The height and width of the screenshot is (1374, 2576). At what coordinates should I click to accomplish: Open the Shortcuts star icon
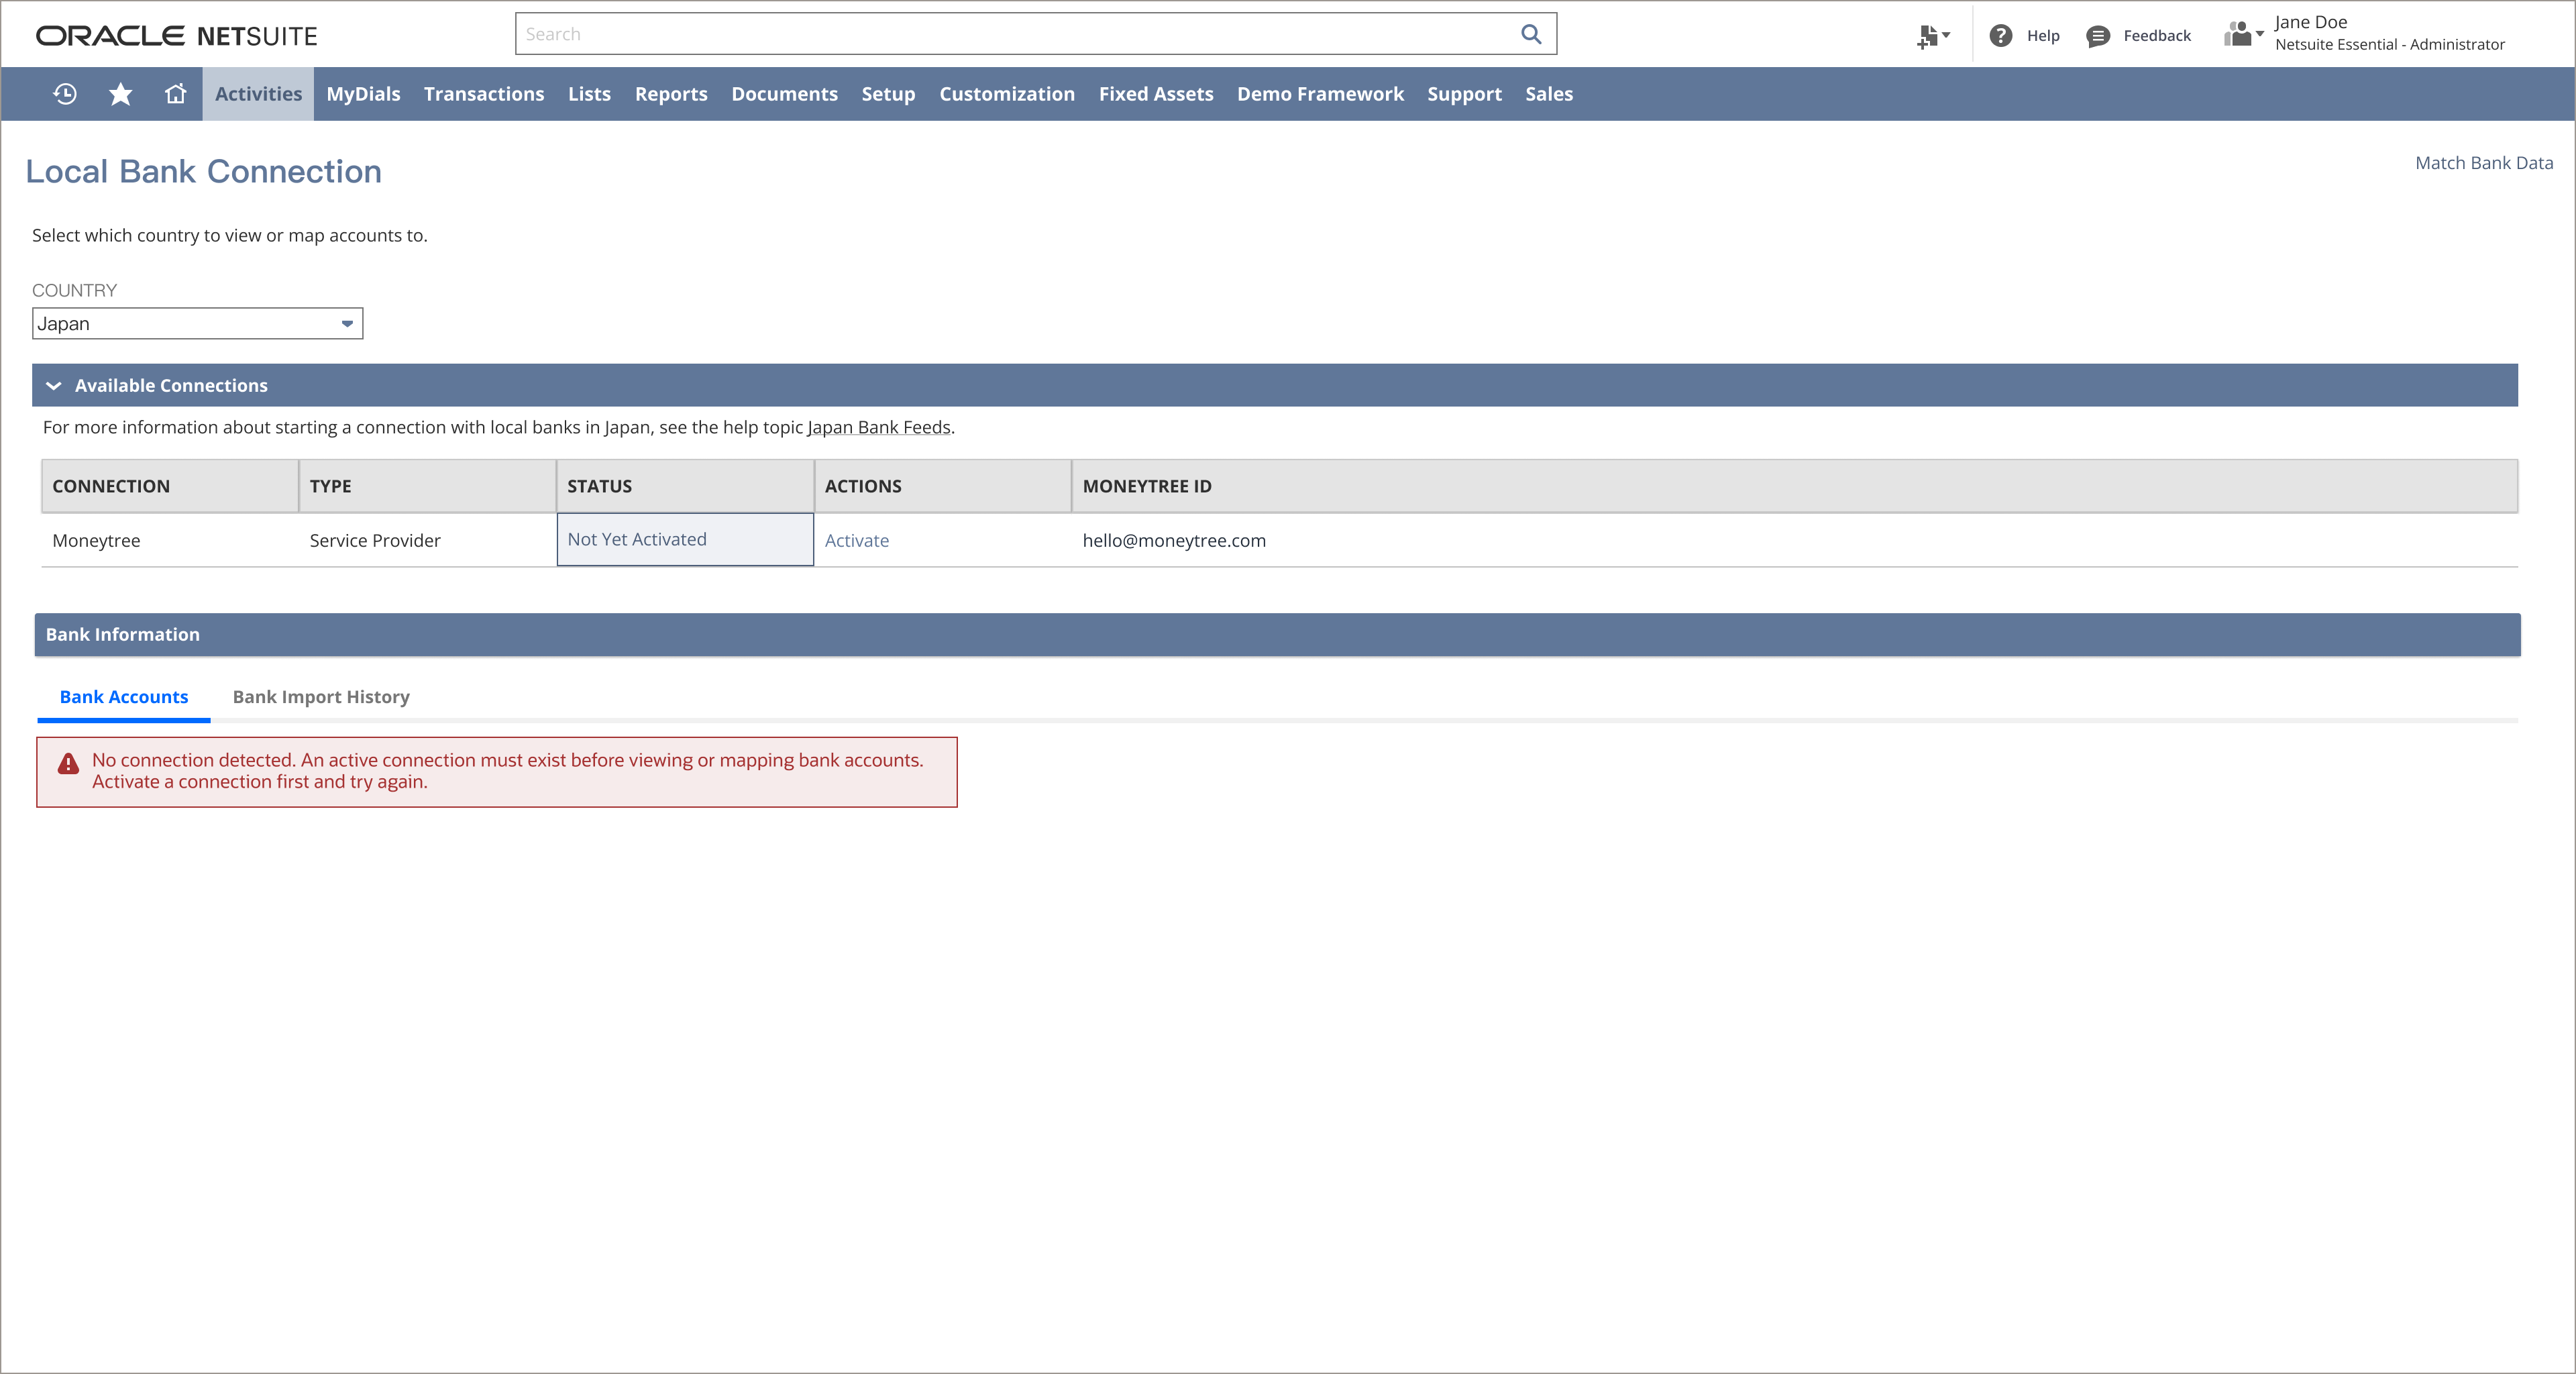(x=121, y=94)
